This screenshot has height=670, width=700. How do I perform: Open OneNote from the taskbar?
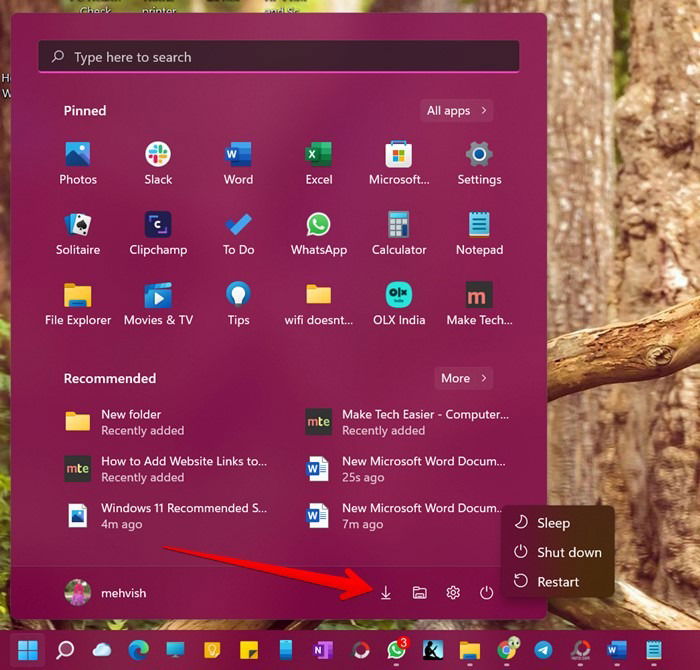coord(322,650)
